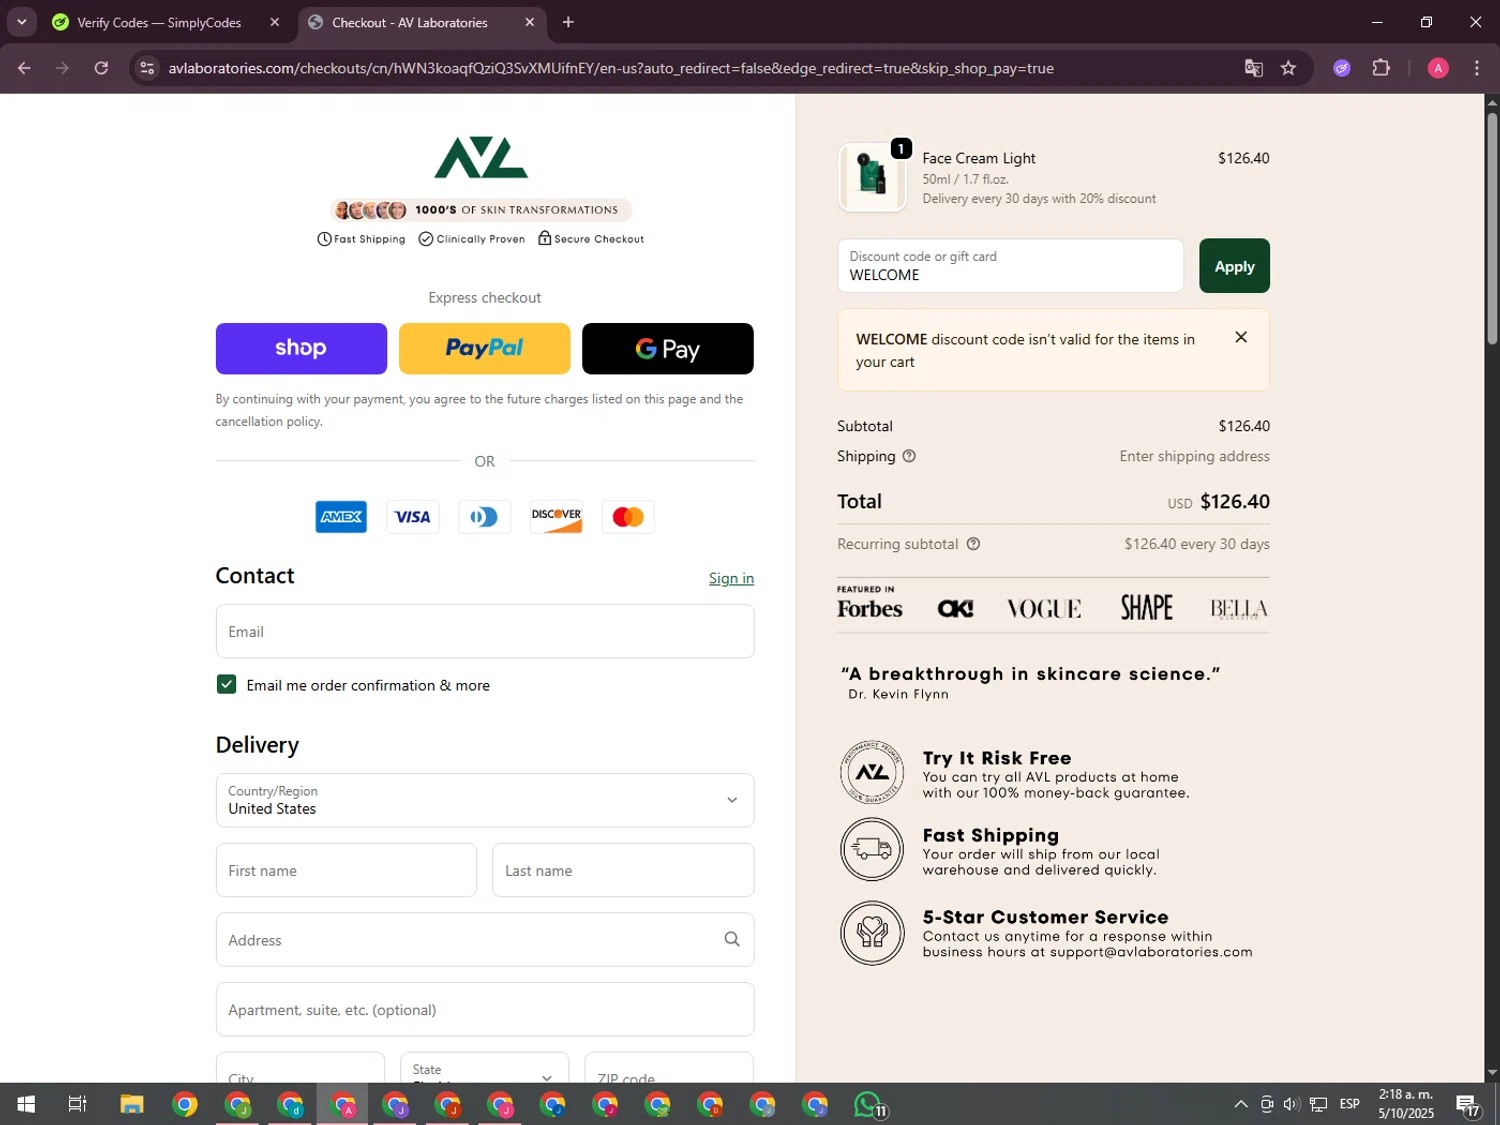
Task: Open File Explorer from taskbar
Action: [132, 1104]
